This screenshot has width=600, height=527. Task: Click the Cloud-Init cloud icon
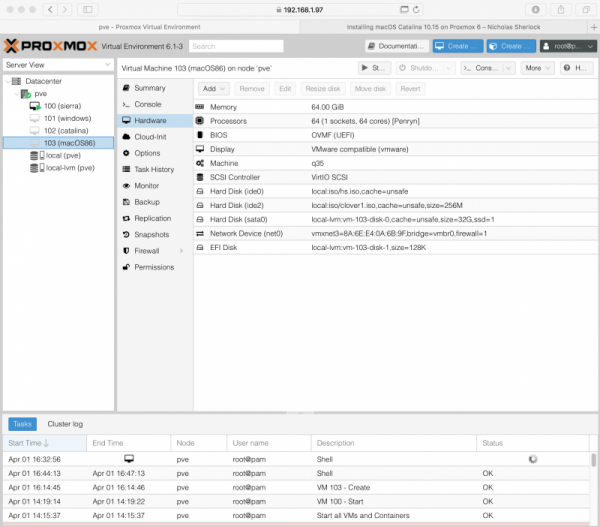pyautogui.click(x=126, y=137)
